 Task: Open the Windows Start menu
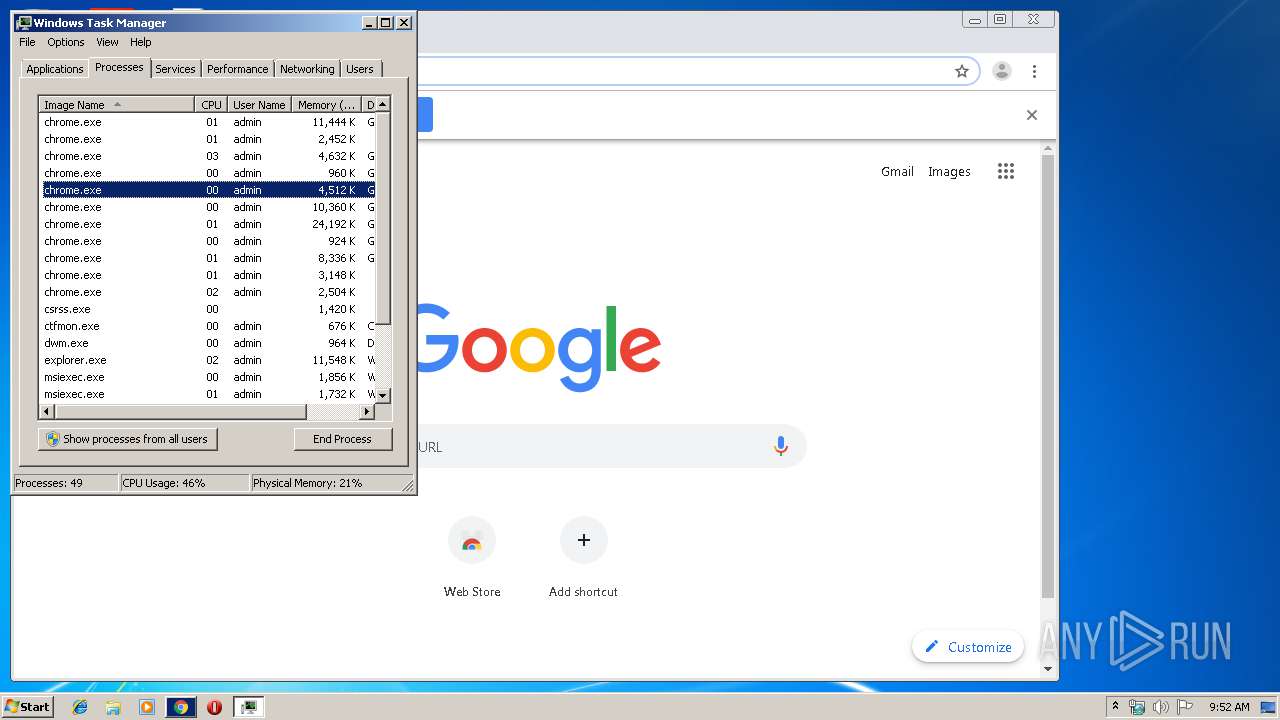click(28, 707)
